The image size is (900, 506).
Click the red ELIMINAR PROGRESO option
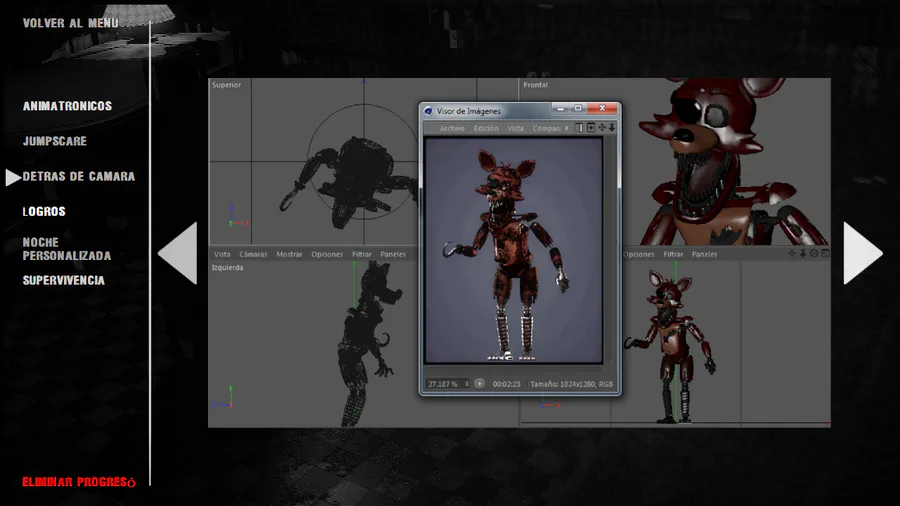79,482
